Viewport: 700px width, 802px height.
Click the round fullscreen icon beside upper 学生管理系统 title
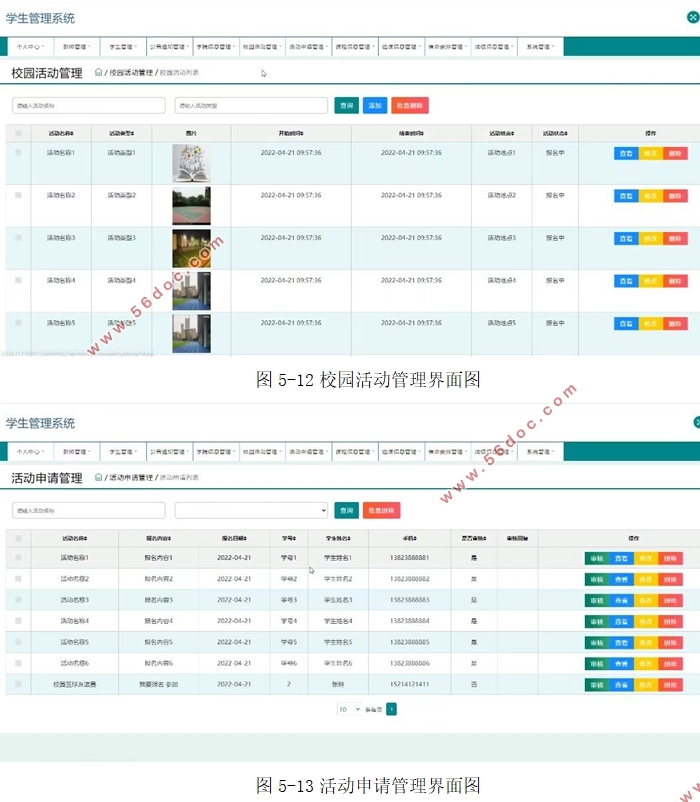[693, 17]
